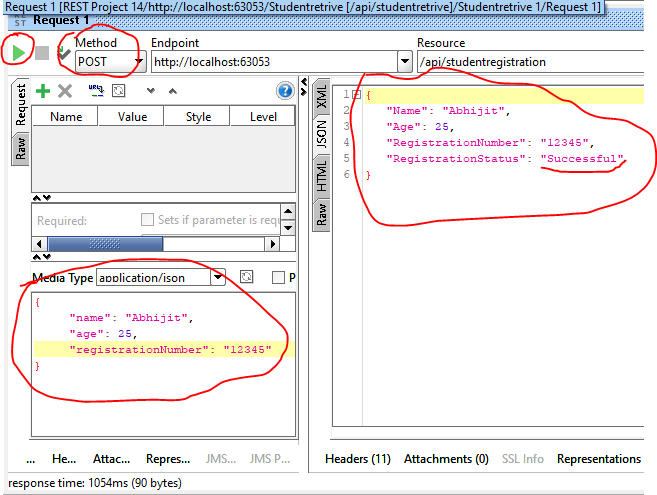The width and height of the screenshot is (657, 495).
Task: Toggle the checkbox labeled P beside Media Type
Action: (278, 277)
